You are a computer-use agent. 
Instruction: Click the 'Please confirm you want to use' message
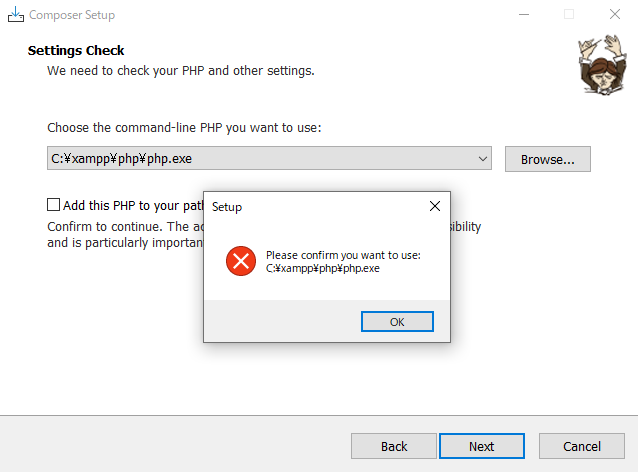pyautogui.click(x=343, y=255)
